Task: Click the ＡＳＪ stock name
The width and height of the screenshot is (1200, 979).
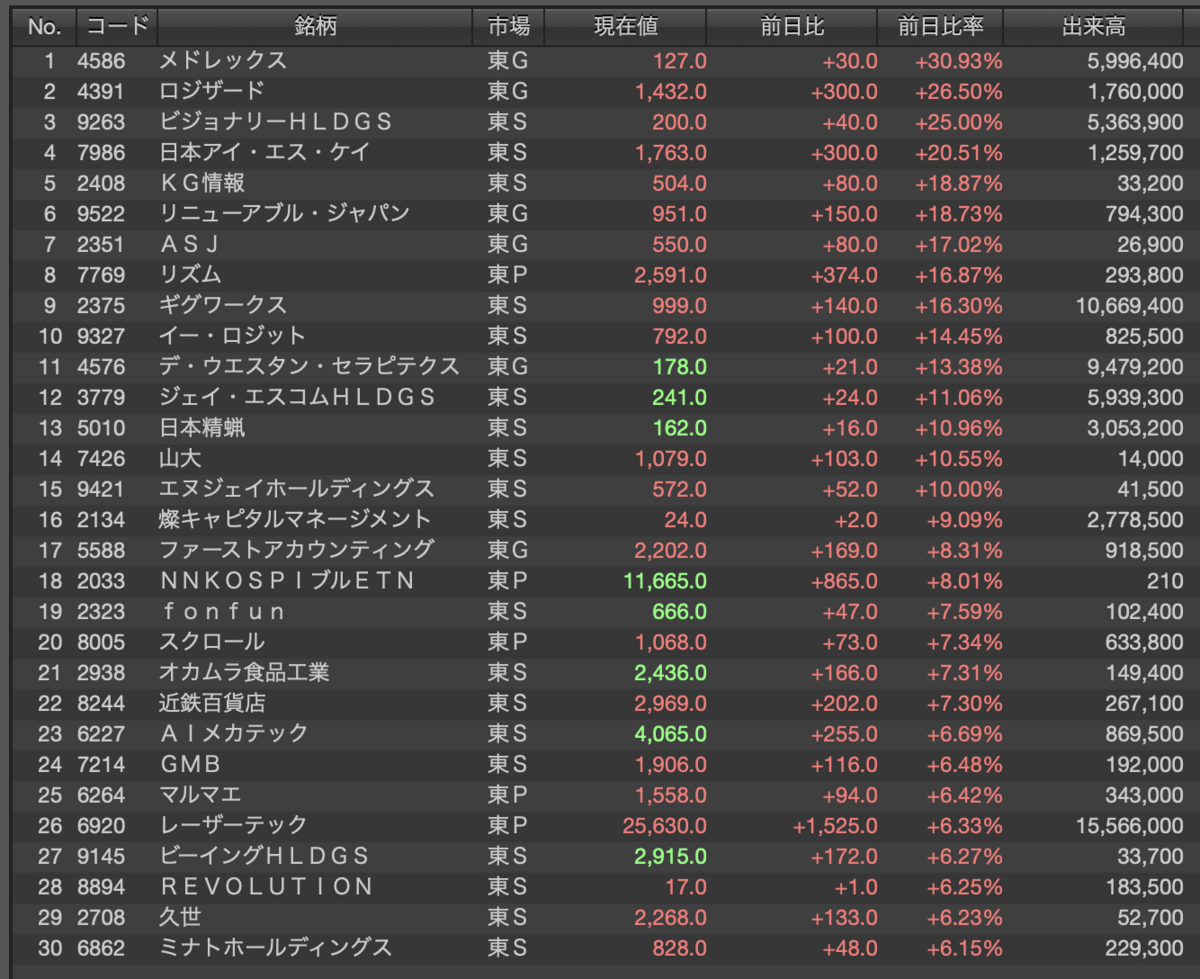Action: [x=189, y=244]
